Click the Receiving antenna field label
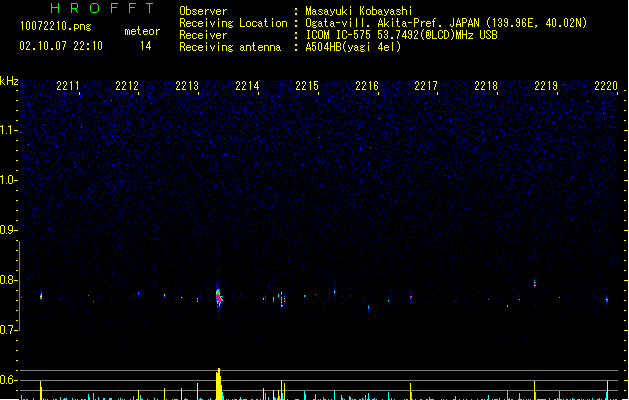Screen dimensions: 629x400 [230, 47]
